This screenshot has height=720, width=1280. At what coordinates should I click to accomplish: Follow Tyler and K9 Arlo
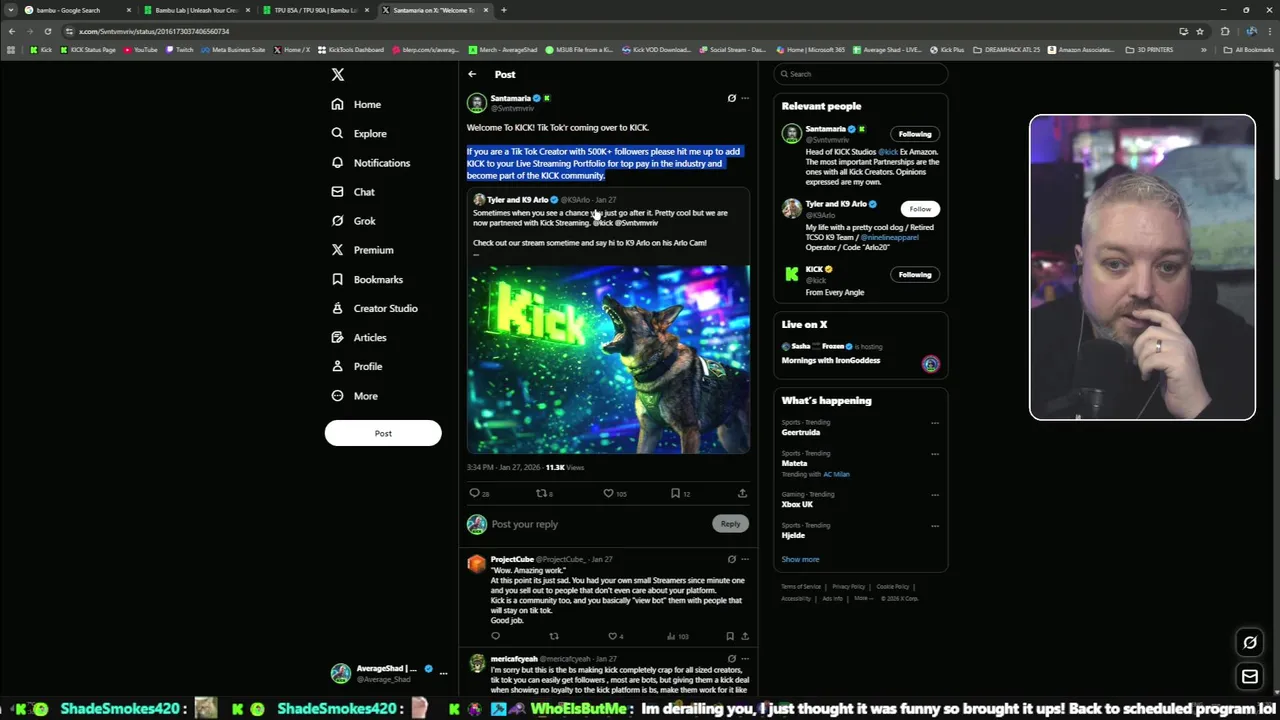point(920,209)
